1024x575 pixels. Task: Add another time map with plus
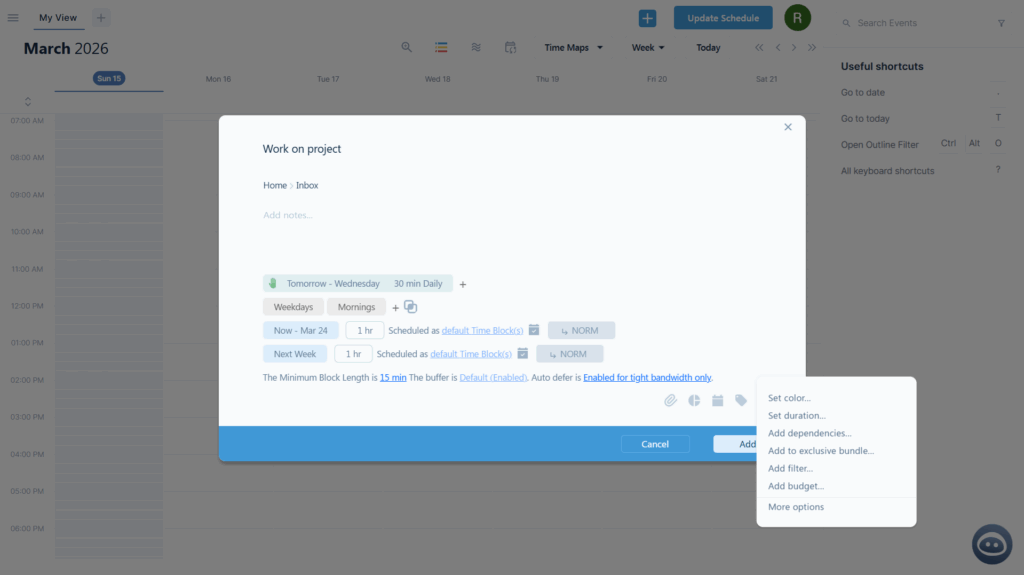(395, 308)
